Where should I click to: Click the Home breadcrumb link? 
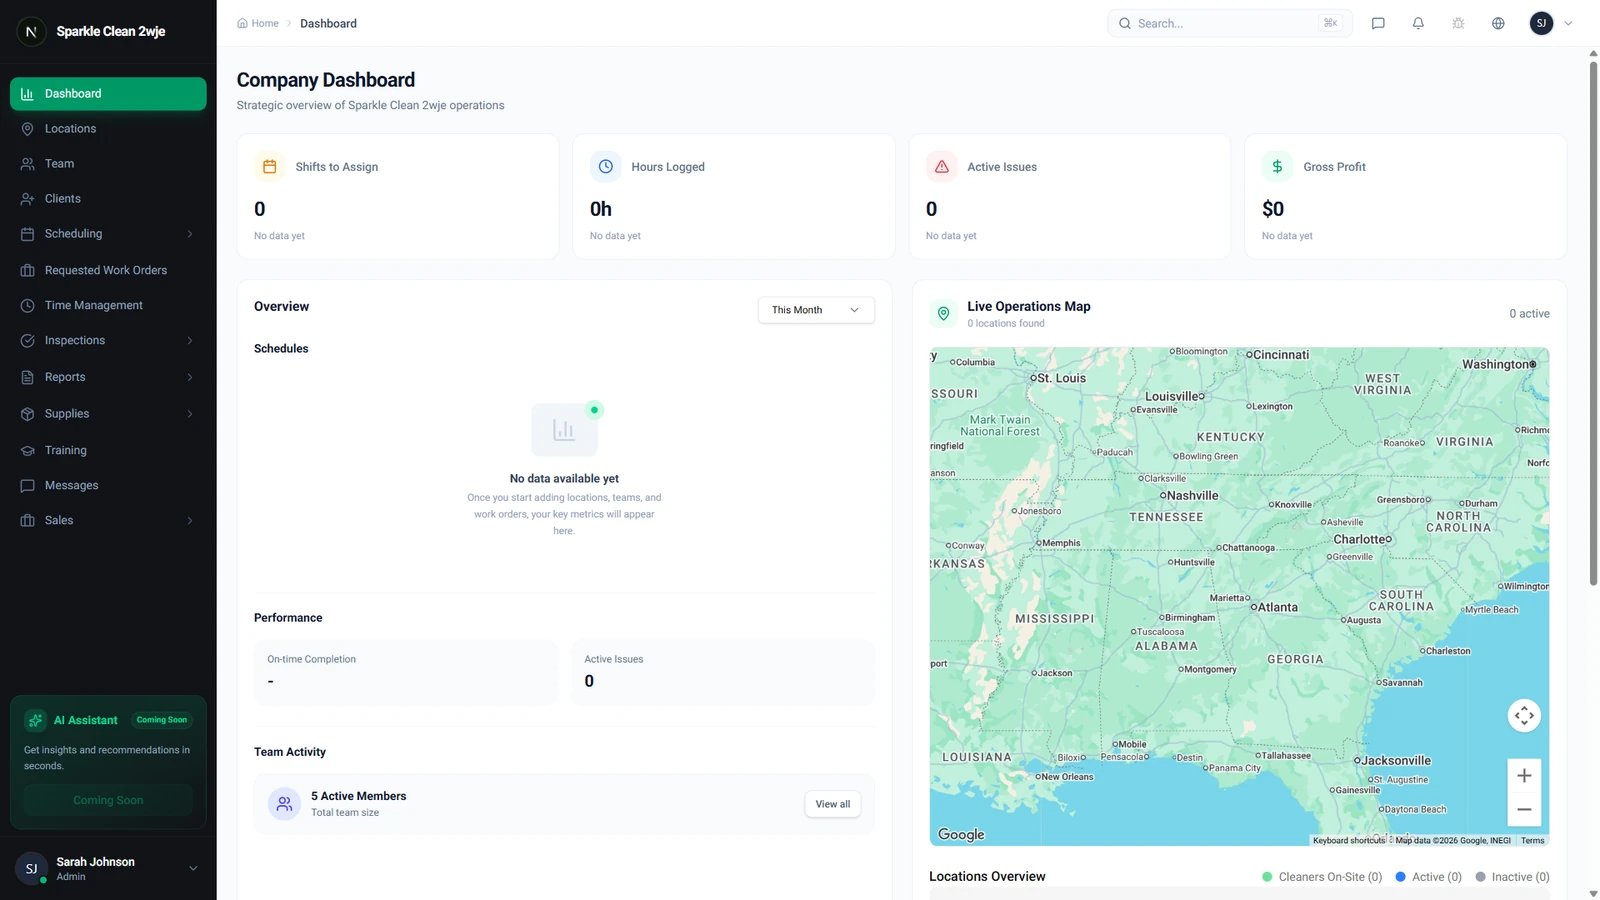[258, 23]
